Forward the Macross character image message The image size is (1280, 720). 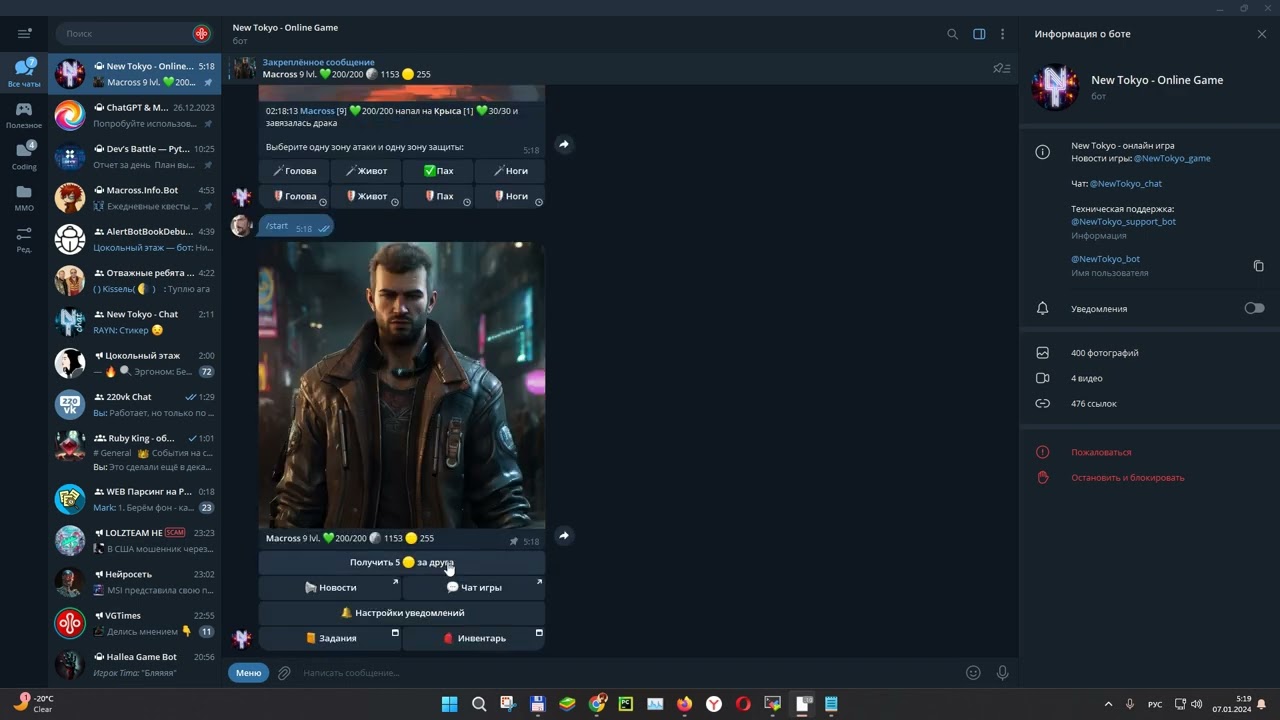564,536
